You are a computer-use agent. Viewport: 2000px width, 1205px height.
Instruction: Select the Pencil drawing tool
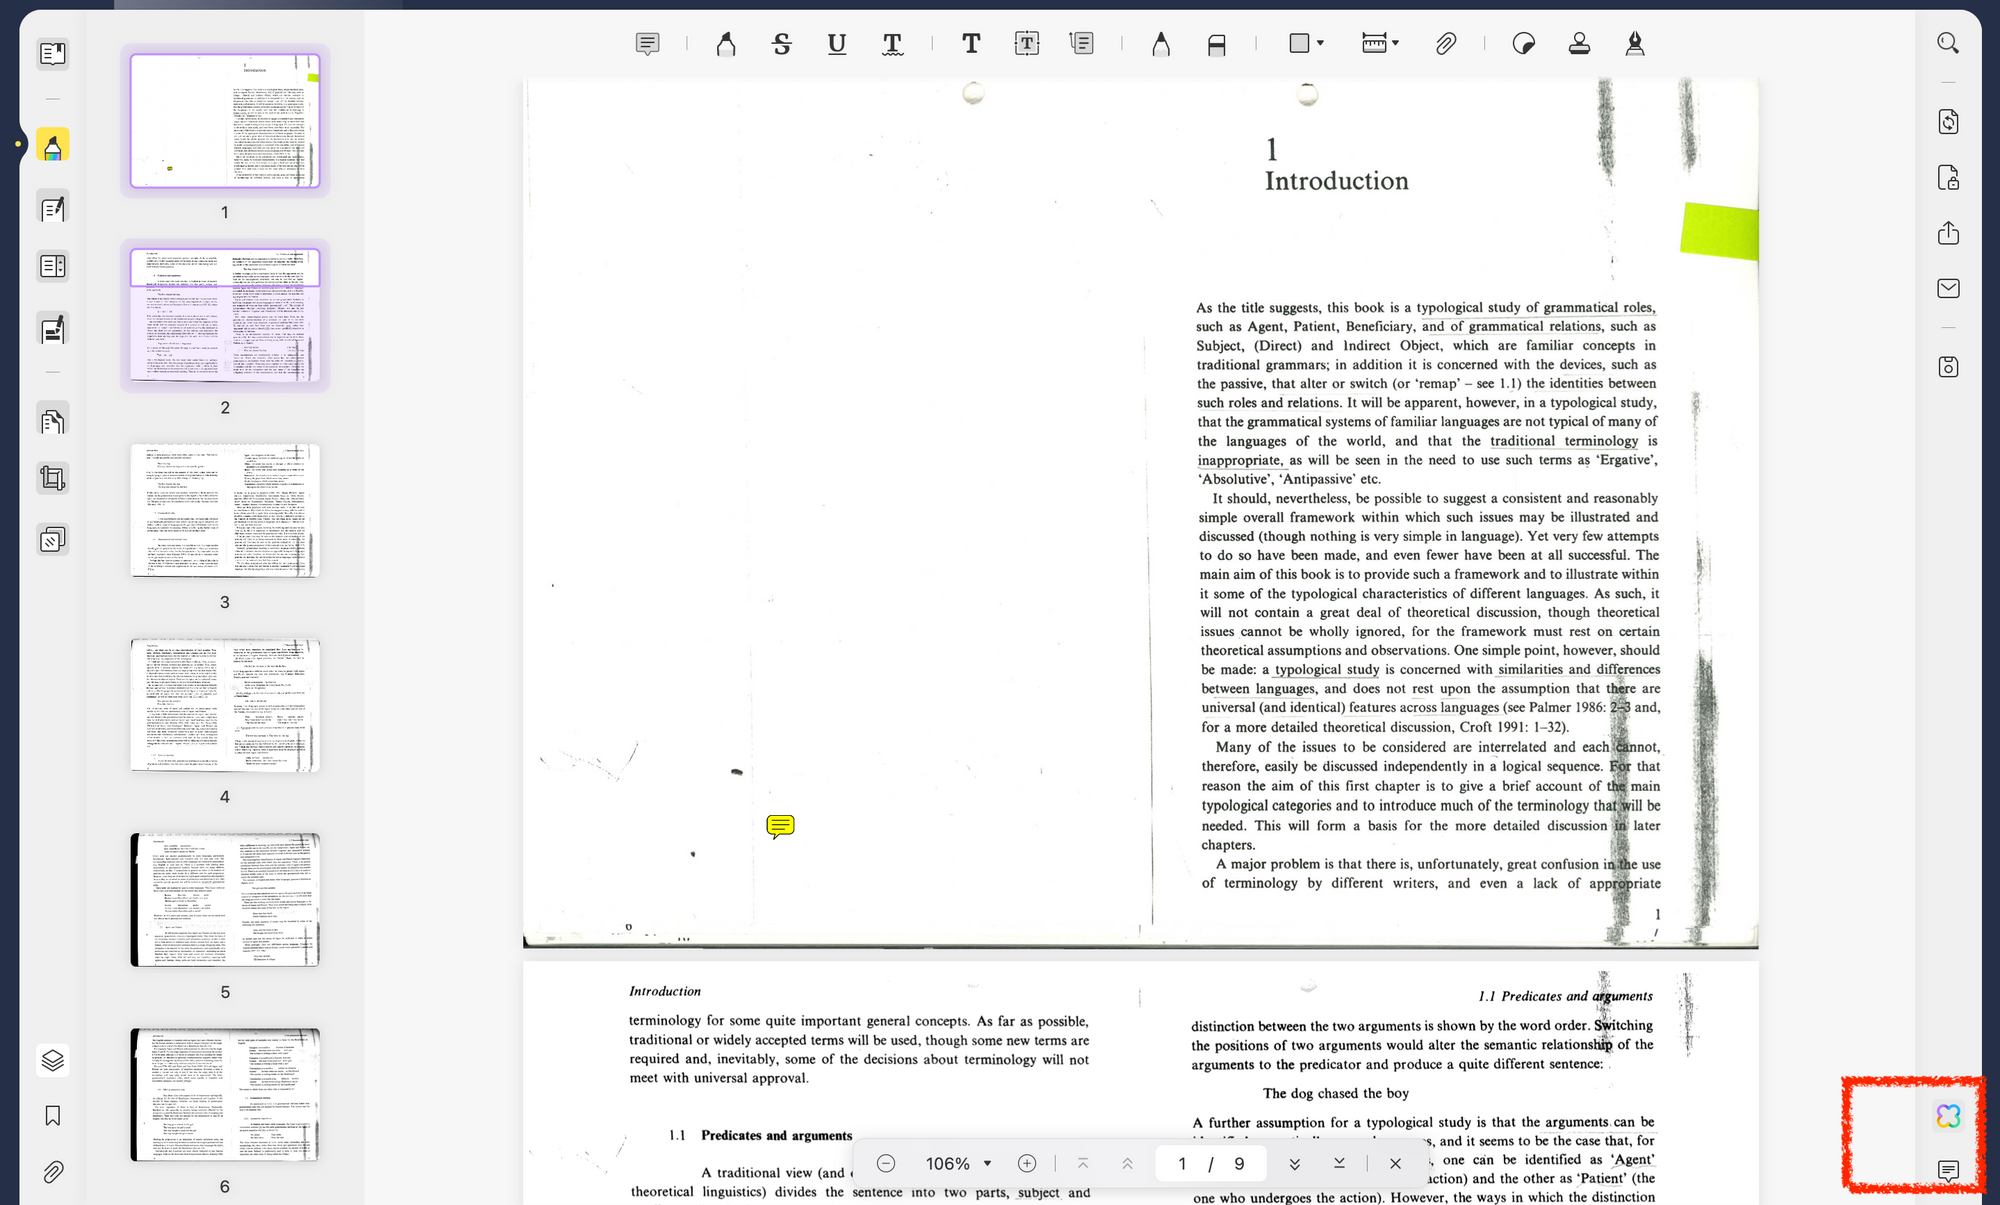(x=1161, y=43)
